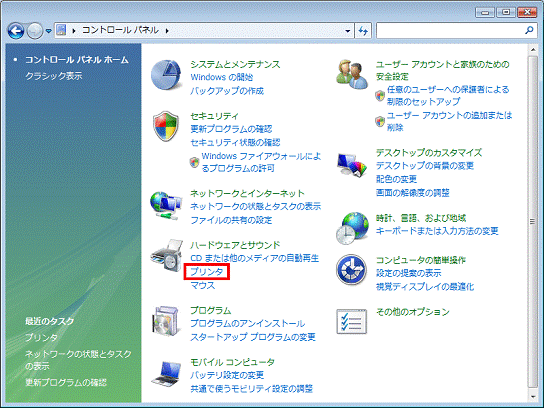The height and width of the screenshot is (408, 544).
Task: Open the プリンタ link under hardware
Action: pyautogui.click(x=206, y=272)
